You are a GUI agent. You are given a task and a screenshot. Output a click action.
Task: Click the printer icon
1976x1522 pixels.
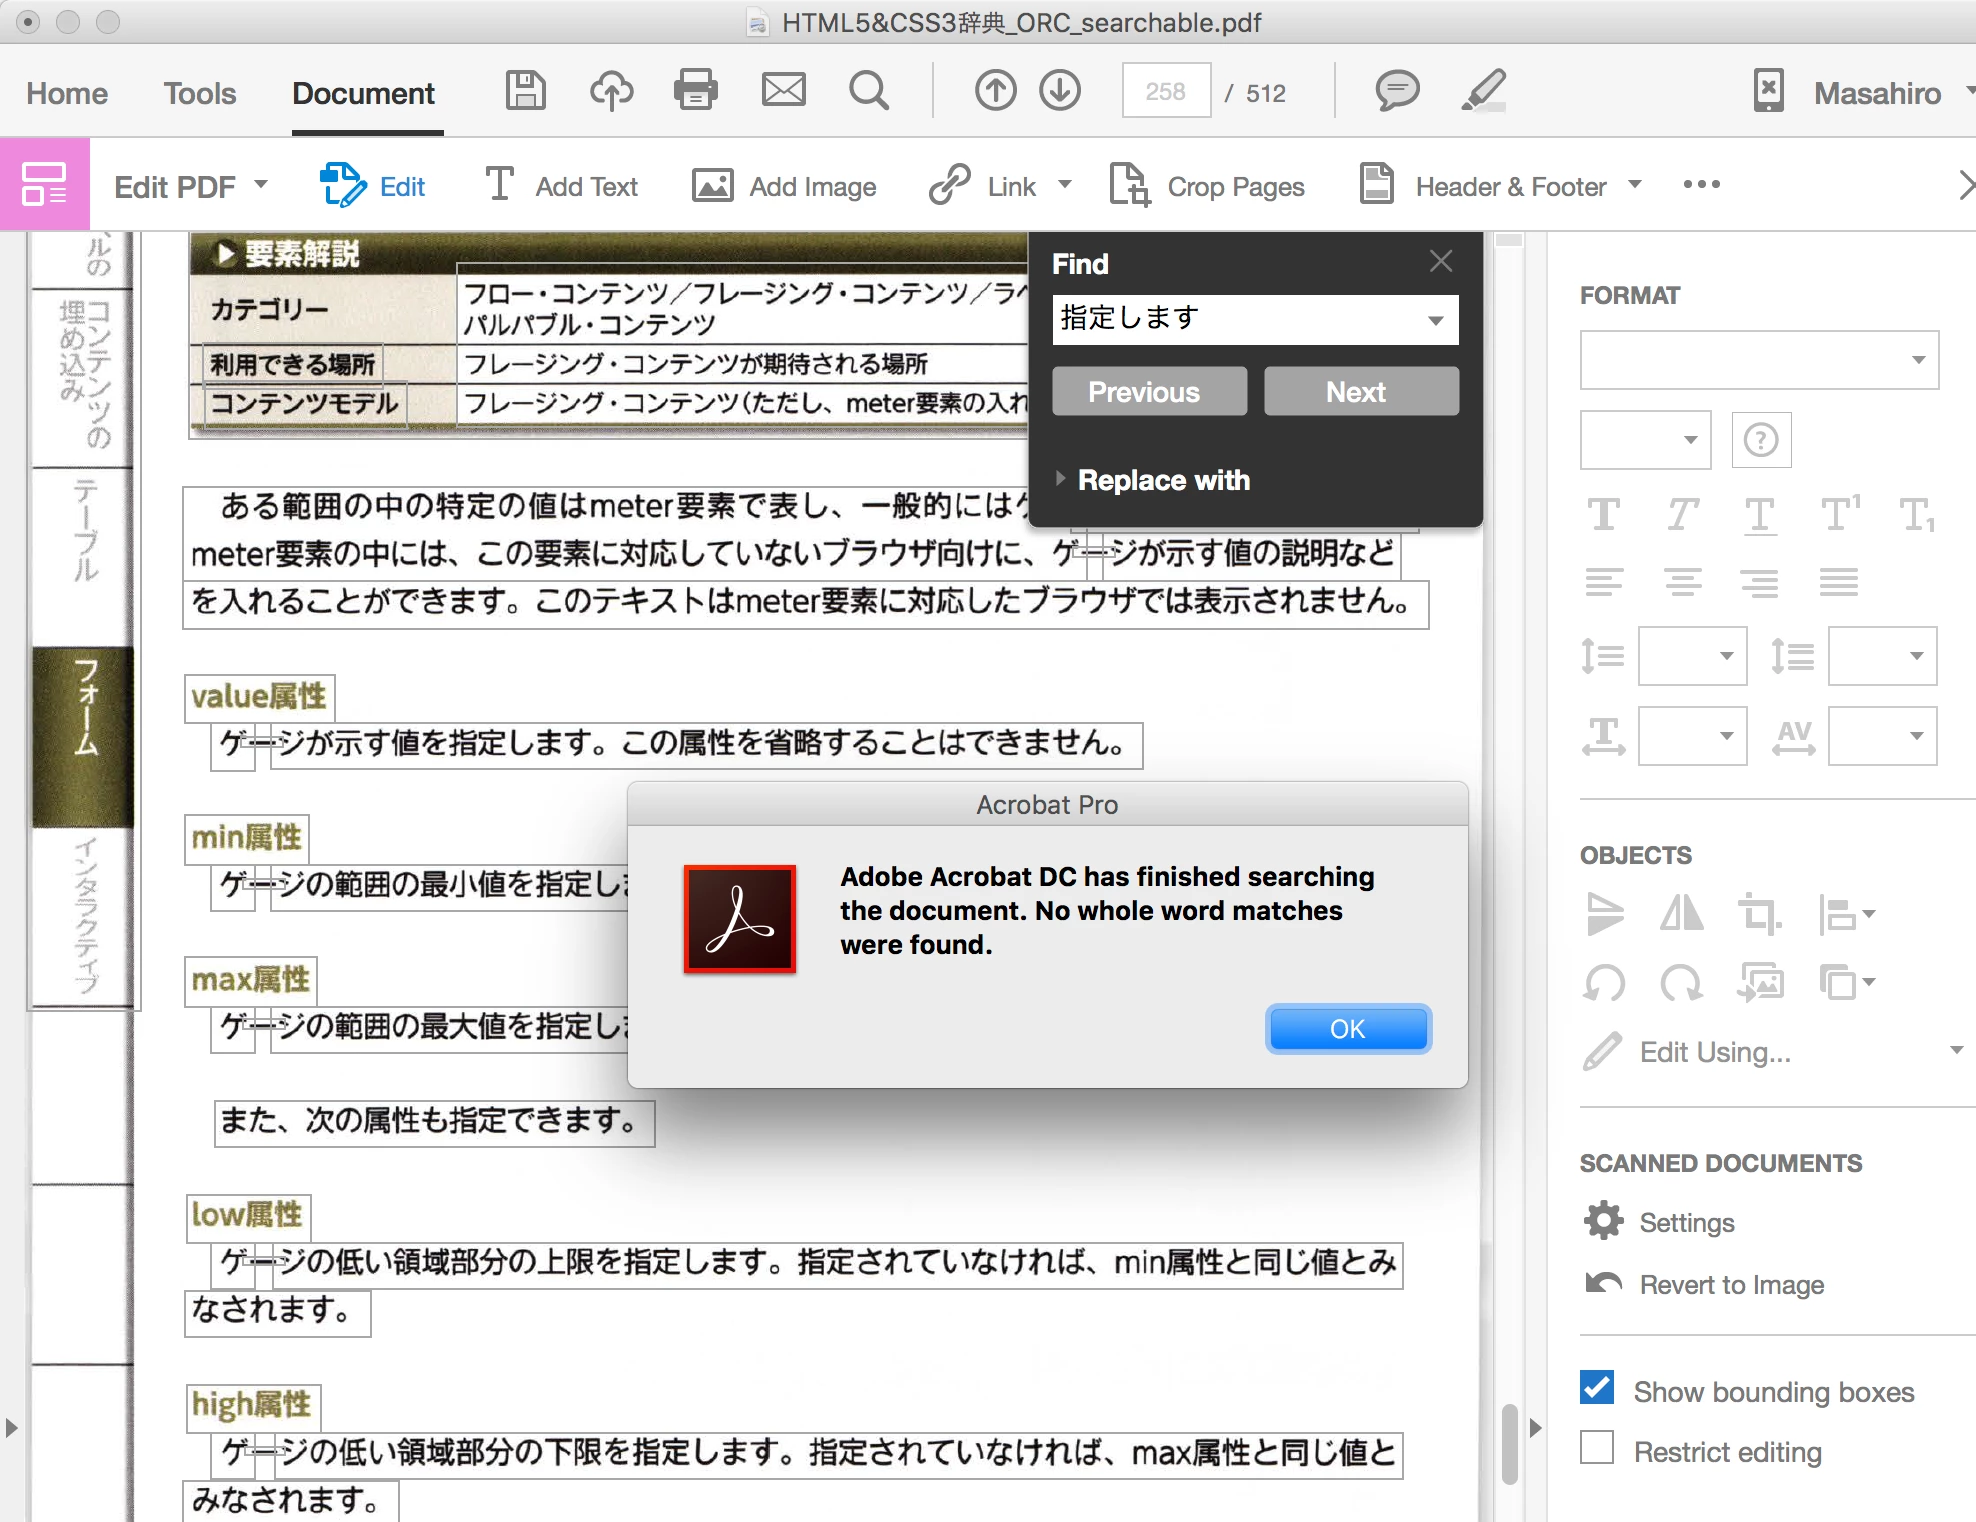(x=696, y=91)
